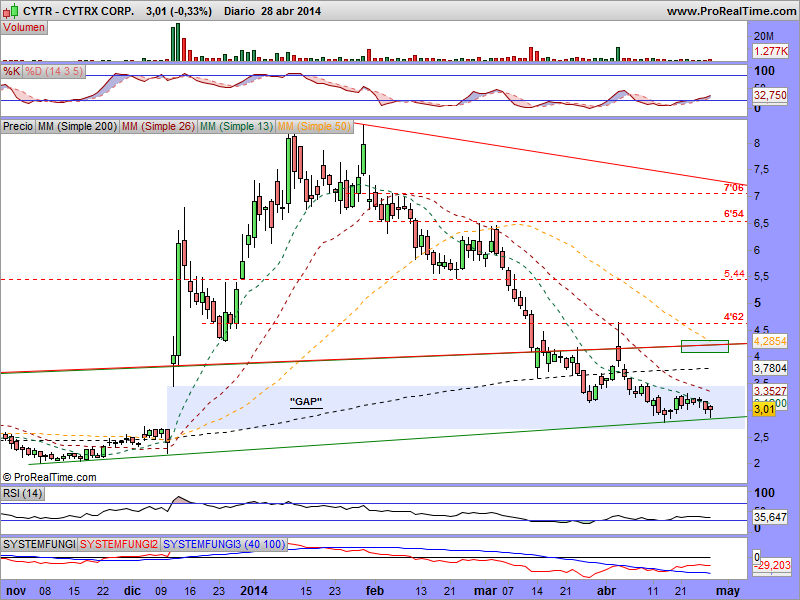800x600 pixels.
Task: Click the 8 price axis label
Action: coord(757,143)
